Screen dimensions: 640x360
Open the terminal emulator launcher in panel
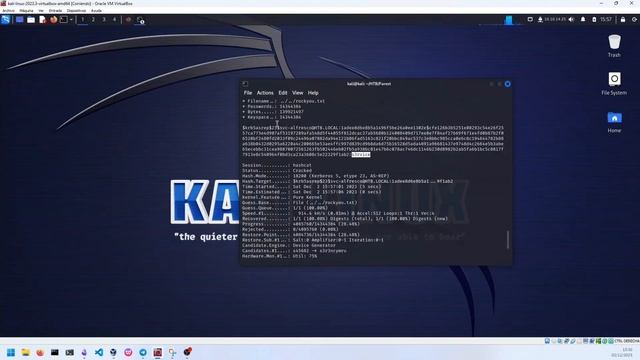point(64,20)
